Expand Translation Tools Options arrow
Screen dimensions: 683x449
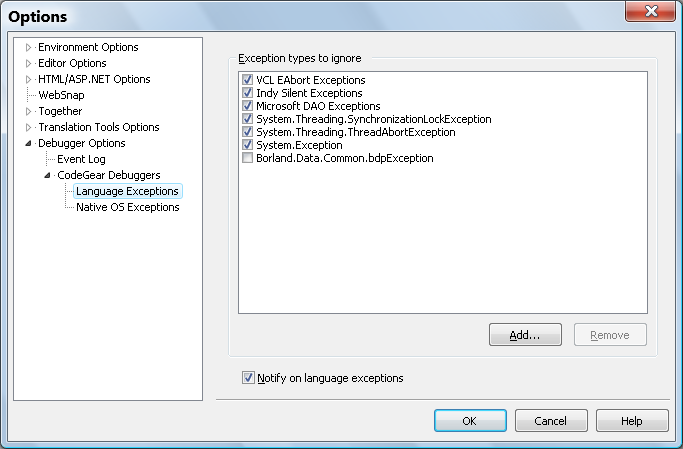click(x=28, y=128)
